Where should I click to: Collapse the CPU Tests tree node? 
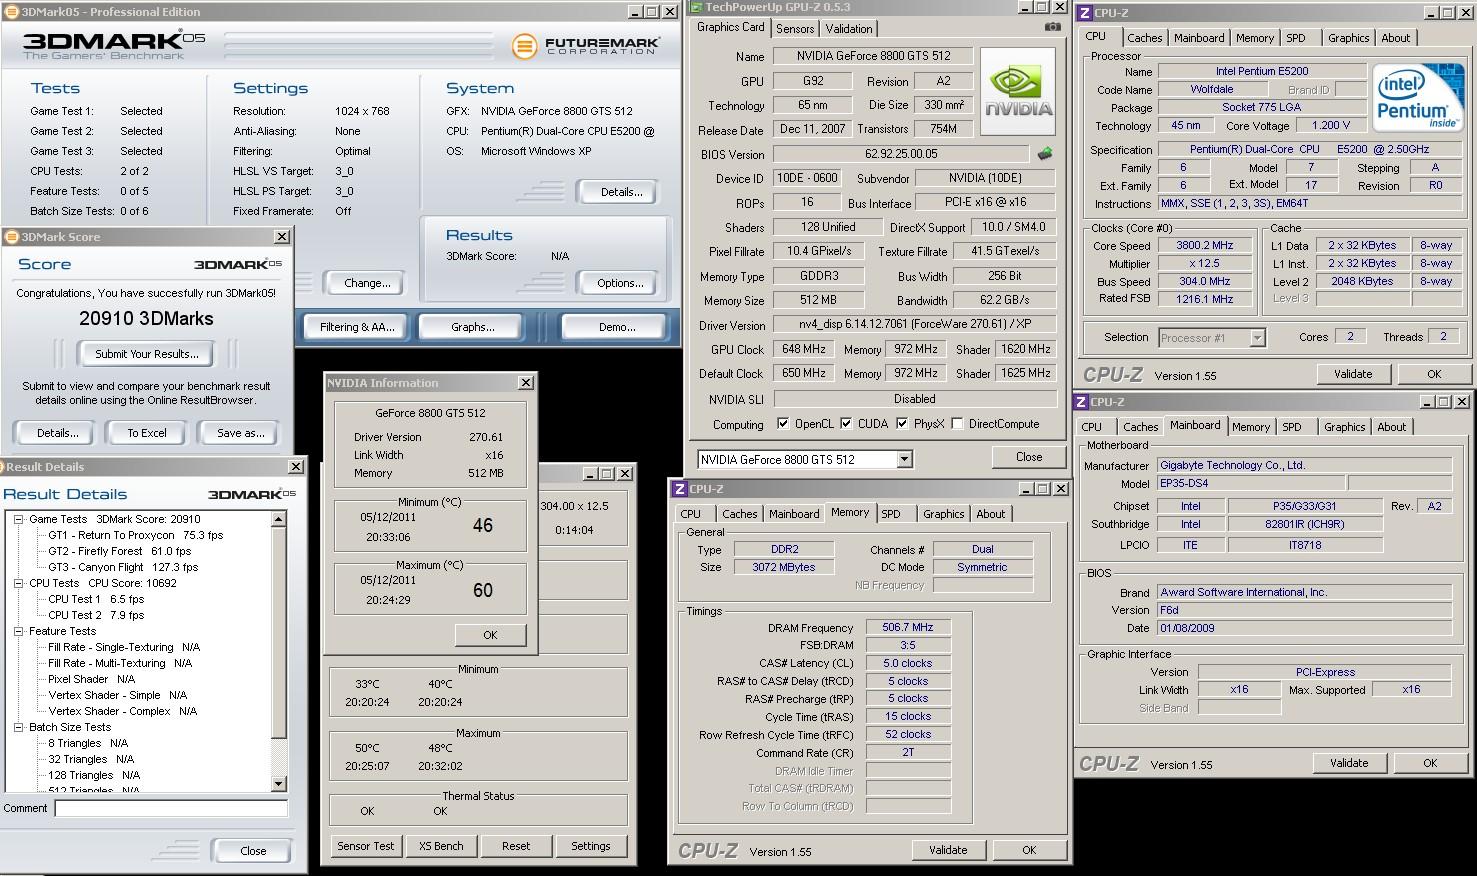19,583
